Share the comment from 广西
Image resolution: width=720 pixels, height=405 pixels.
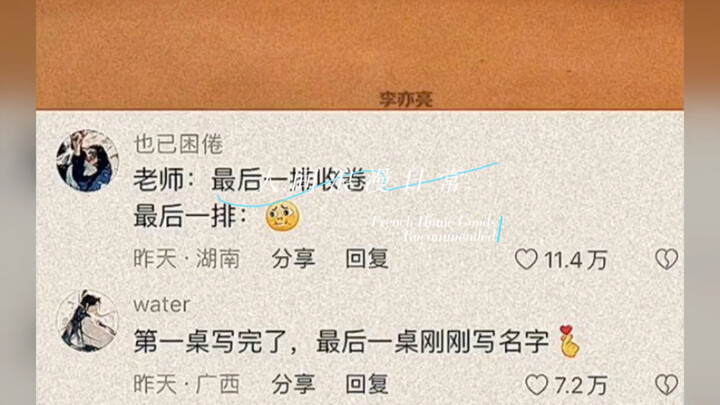(x=293, y=385)
